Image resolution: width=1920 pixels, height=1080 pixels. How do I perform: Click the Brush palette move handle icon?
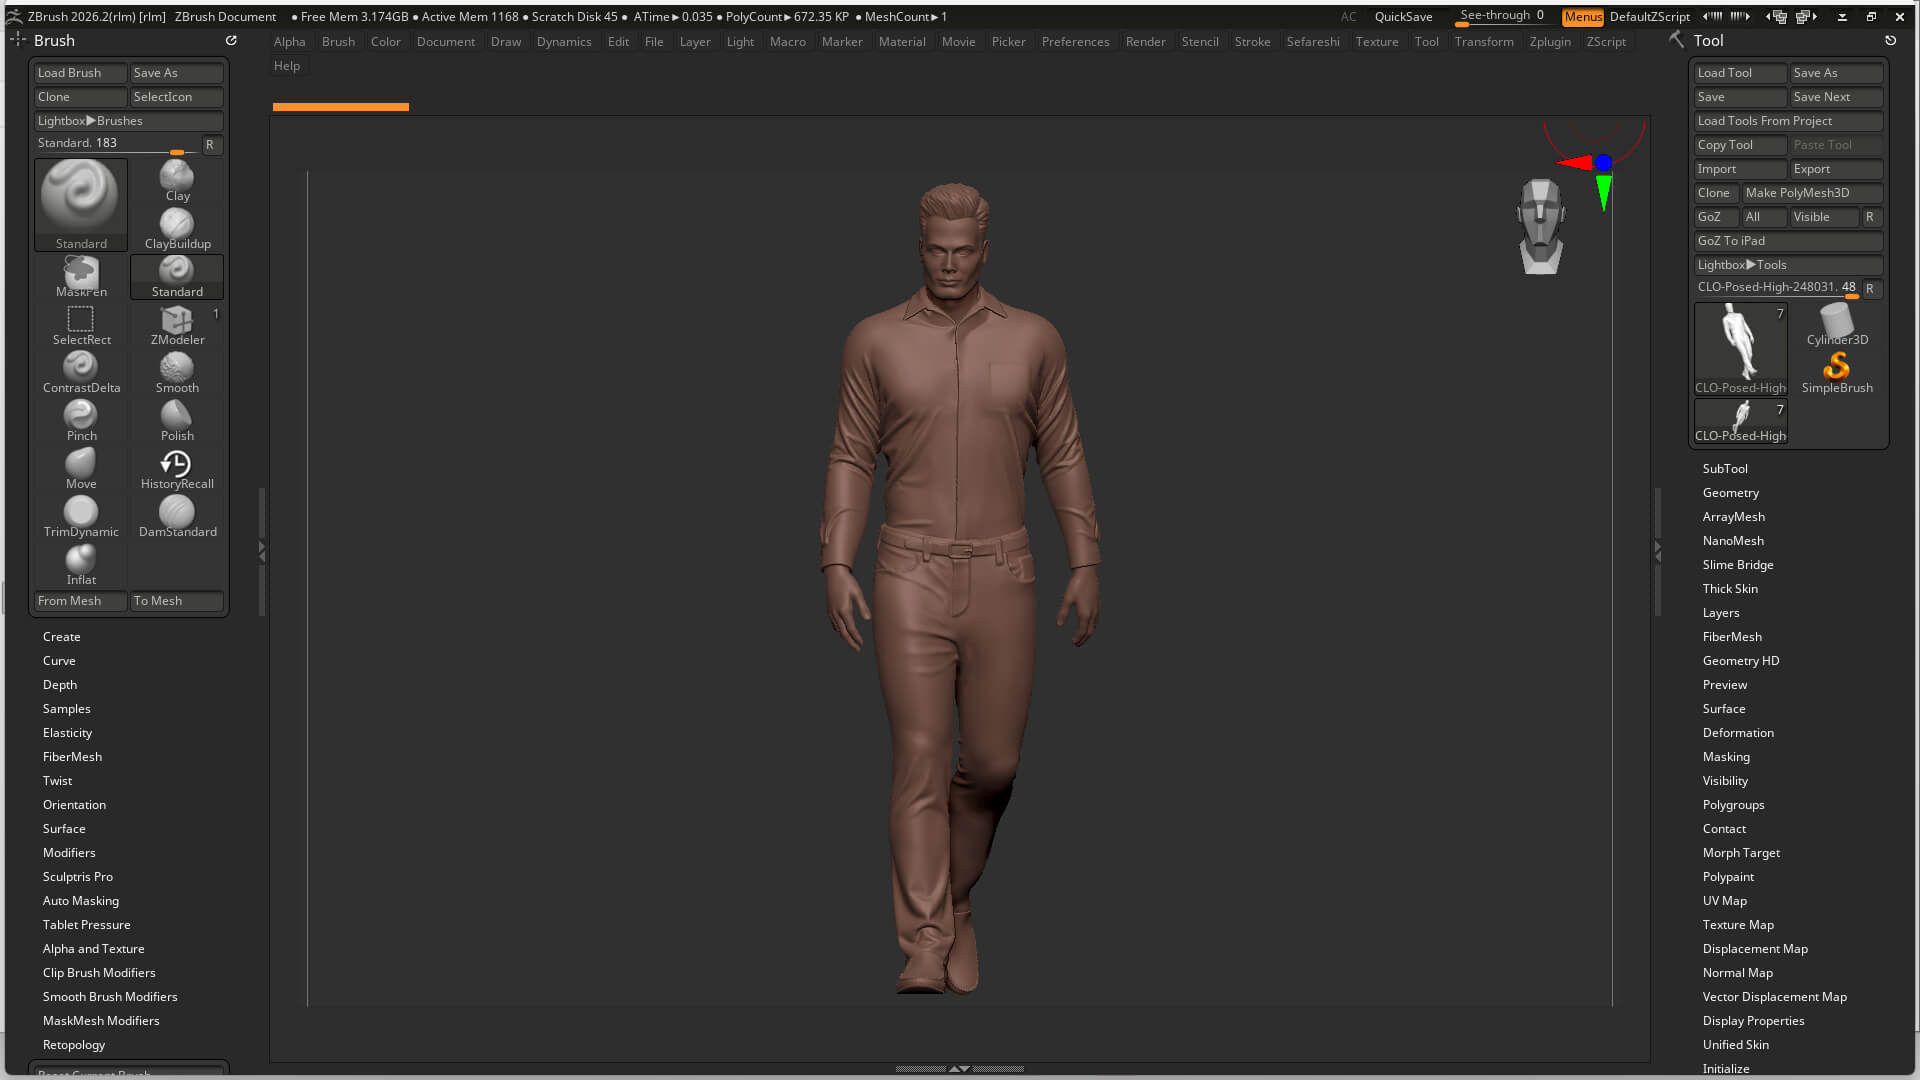(x=18, y=39)
